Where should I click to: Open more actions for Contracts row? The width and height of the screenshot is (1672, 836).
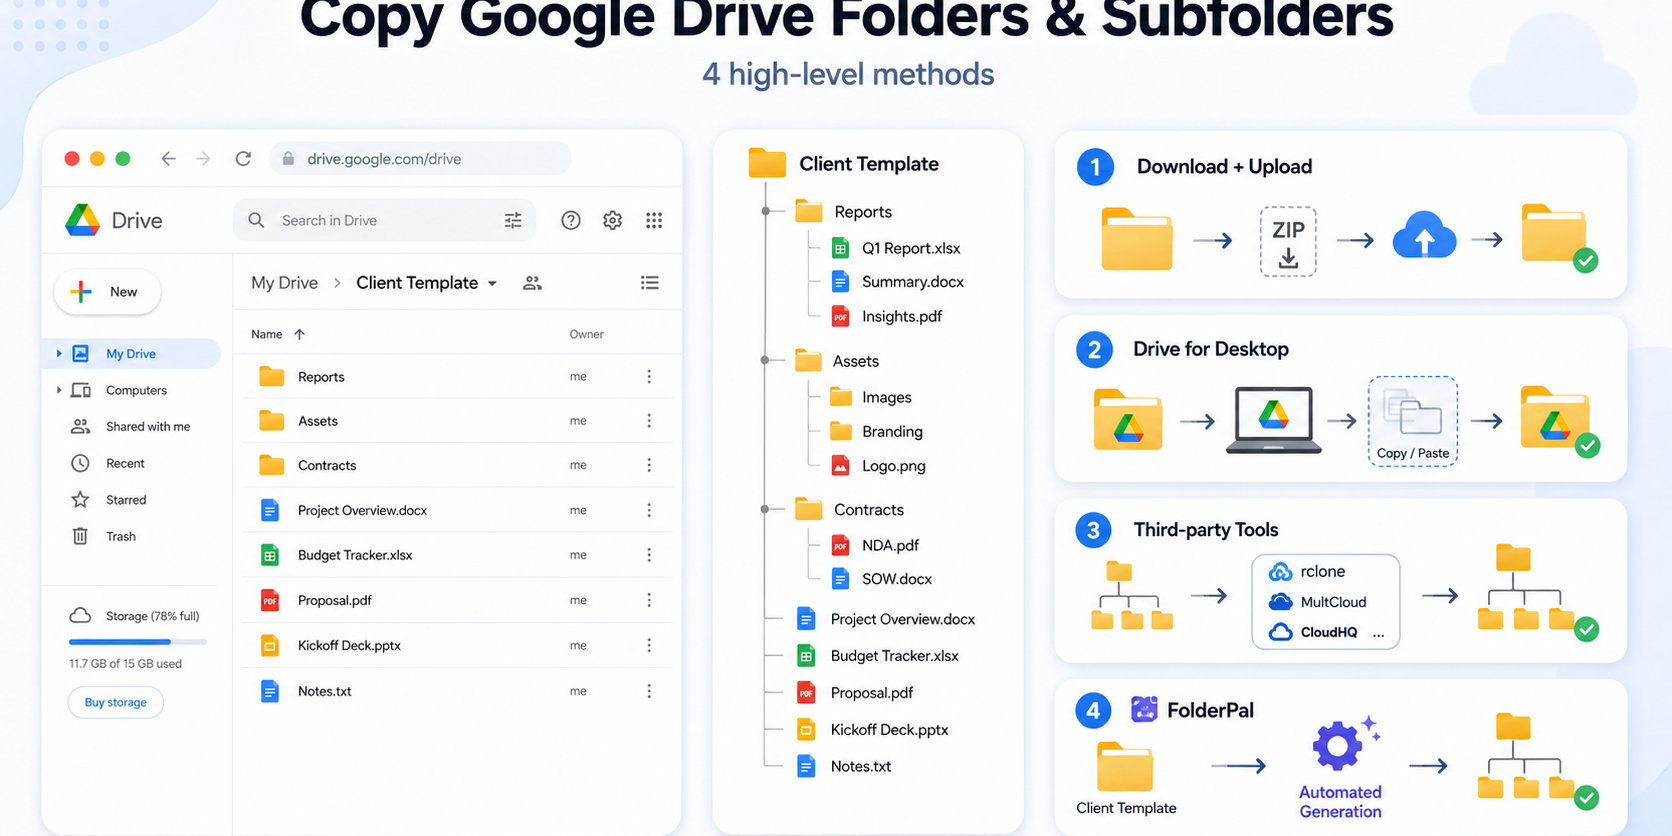click(649, 465)
